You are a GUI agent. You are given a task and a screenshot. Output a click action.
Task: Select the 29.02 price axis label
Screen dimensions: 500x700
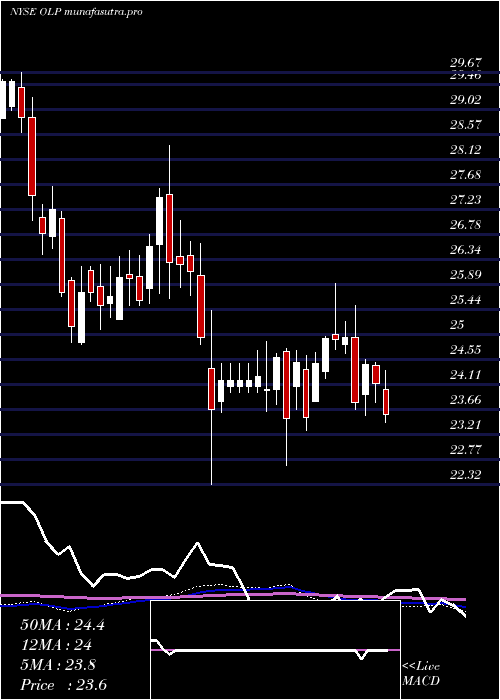click(x=465, y=100)
